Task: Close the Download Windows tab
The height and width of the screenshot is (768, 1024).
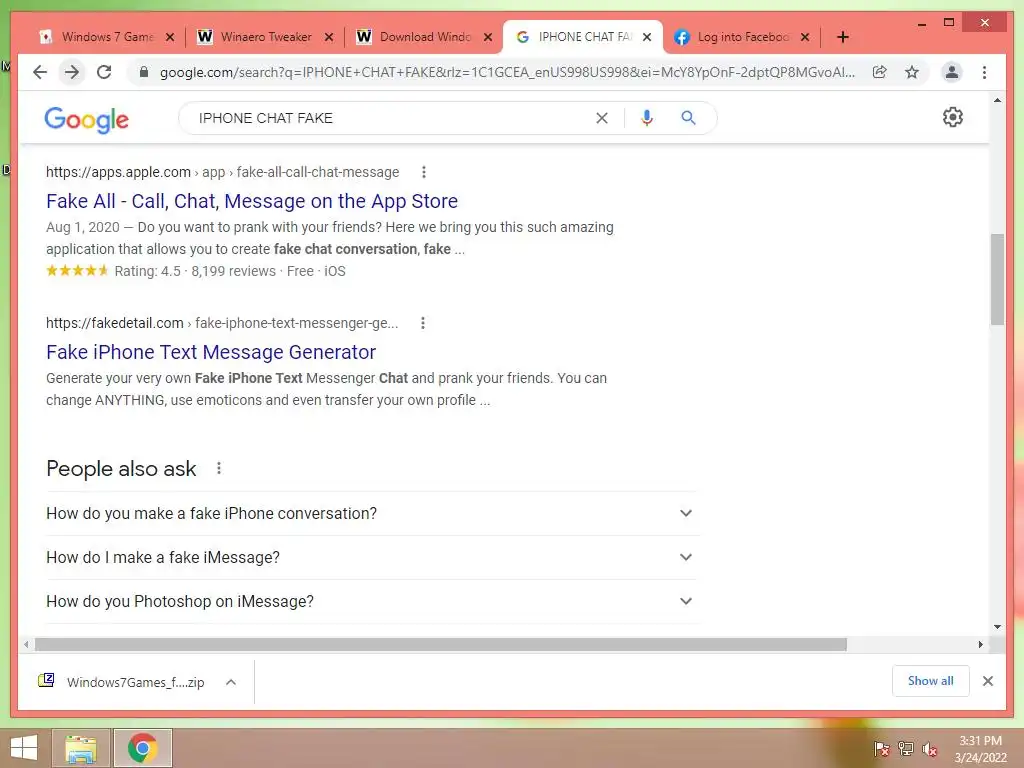Action: click(488, 37)
